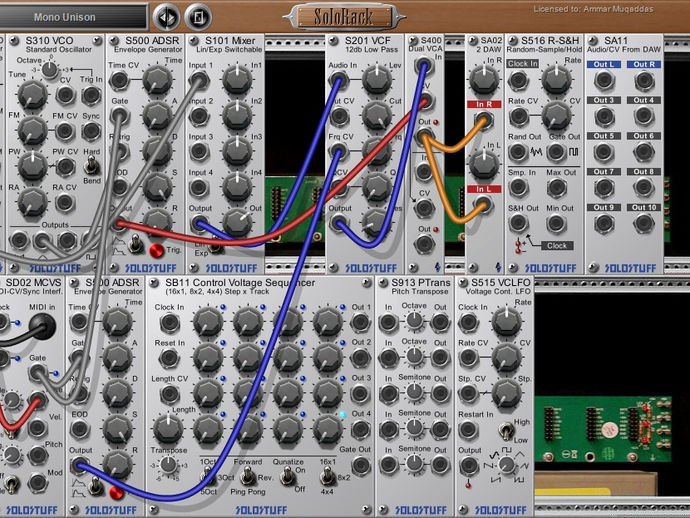Click the SB11 Sequencer Out 1 jack
The image size is (690, 518).
[360, 323]
